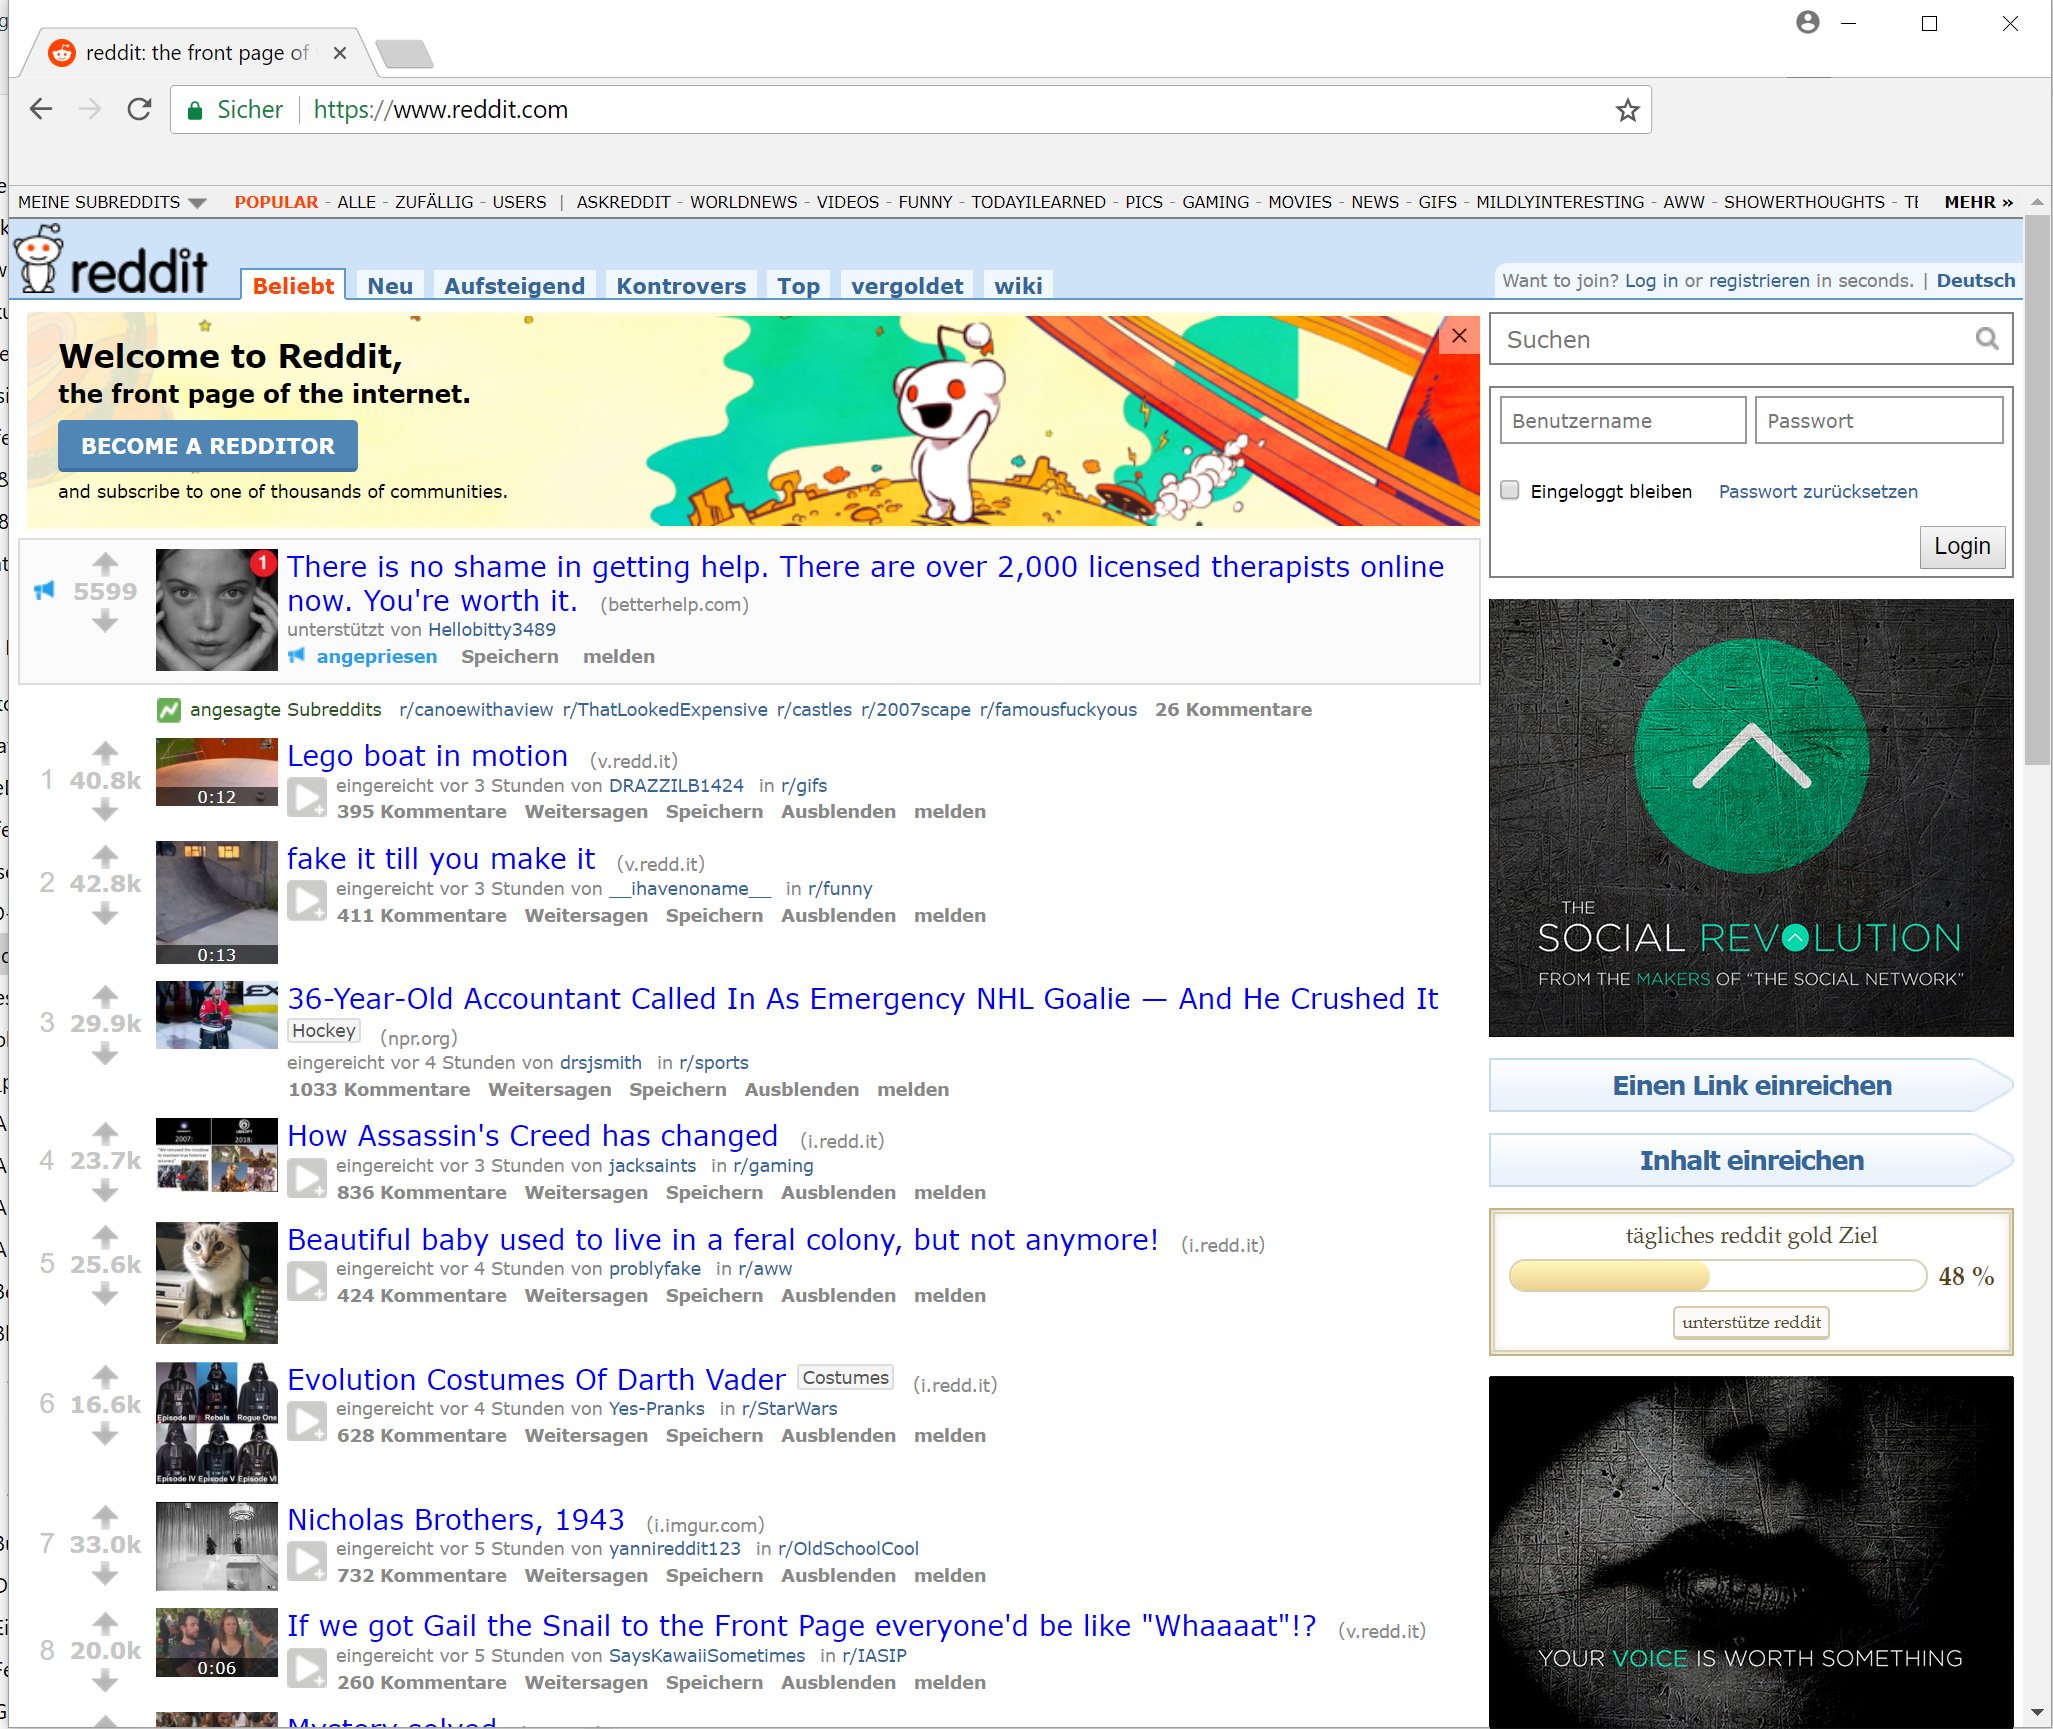Open Chrome profile account icon
Viewport: 2053px width, 1729px height.
[x=1807, y=22]
